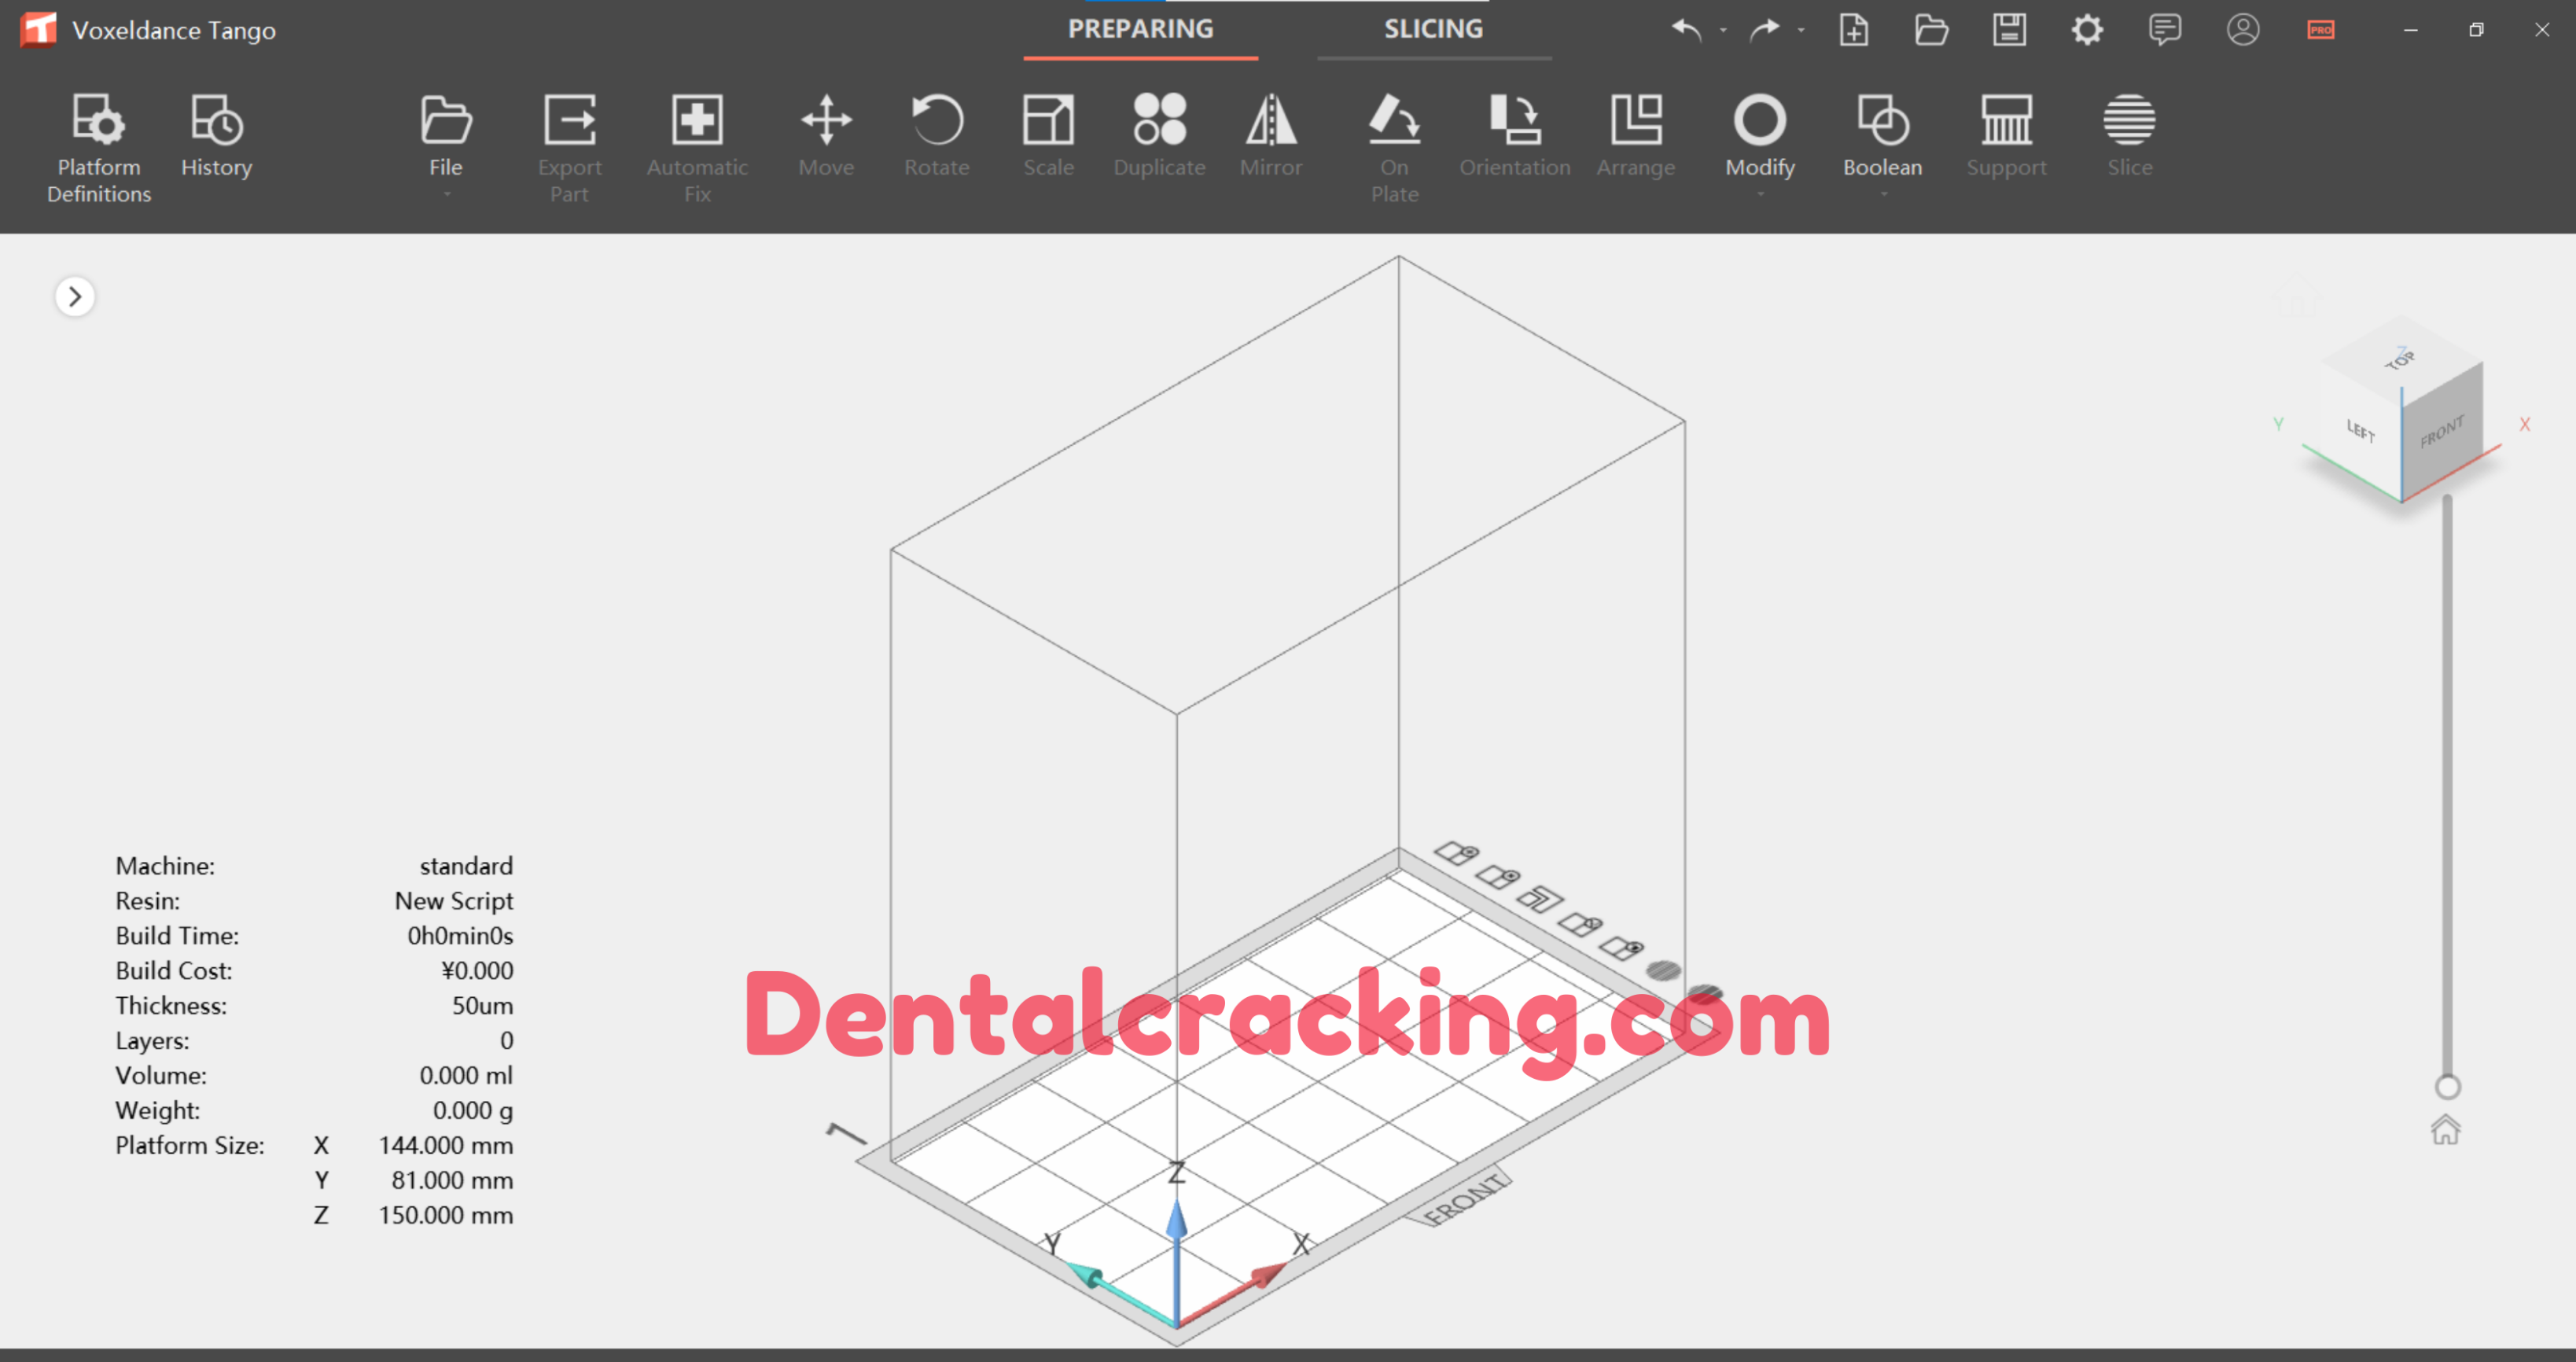This screenshot has width=2576, height=1362.
Task: Switch to the SLICING tab
Action: point(1433,30)
